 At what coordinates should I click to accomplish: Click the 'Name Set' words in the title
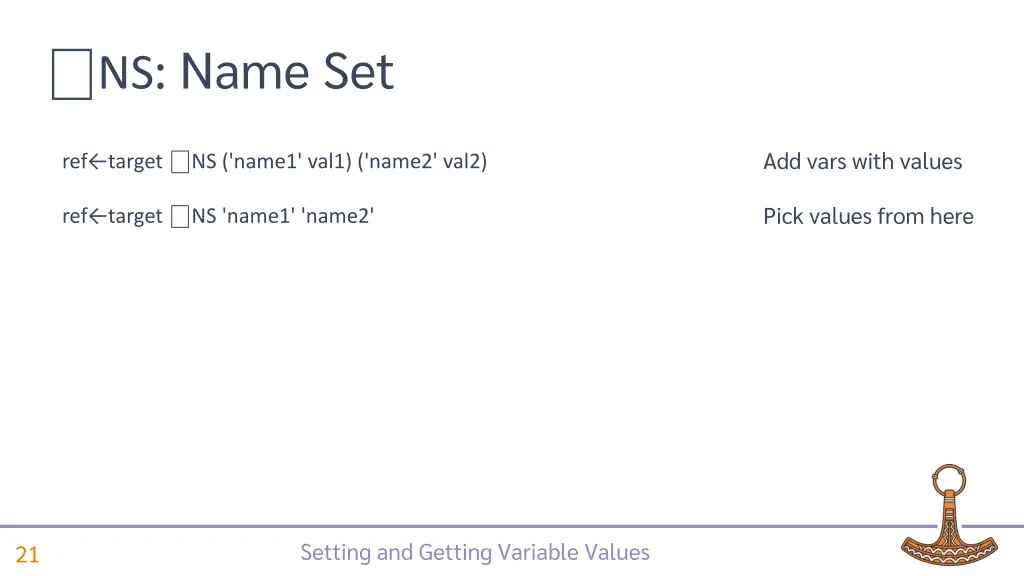click(x=287, y=72)
